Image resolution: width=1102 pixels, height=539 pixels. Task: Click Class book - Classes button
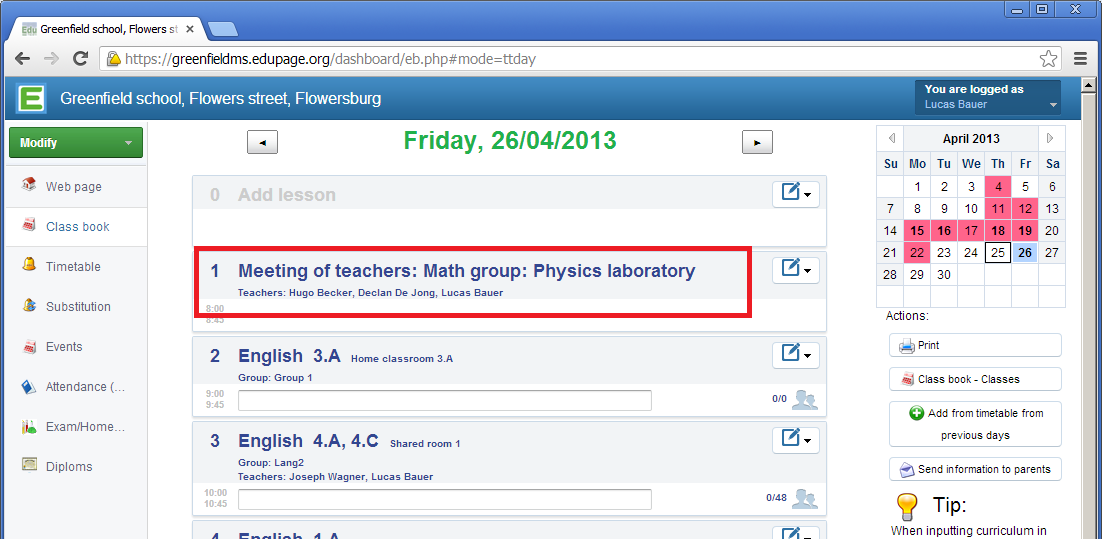975,379
